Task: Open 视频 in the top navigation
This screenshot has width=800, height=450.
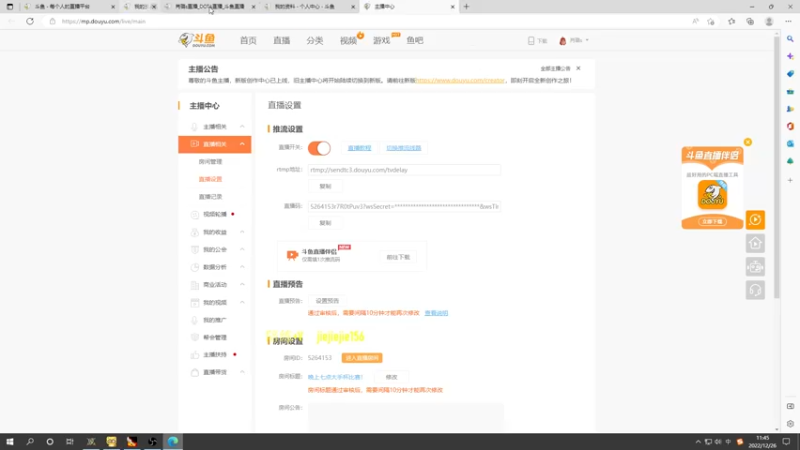Action: tap(348, 40)
